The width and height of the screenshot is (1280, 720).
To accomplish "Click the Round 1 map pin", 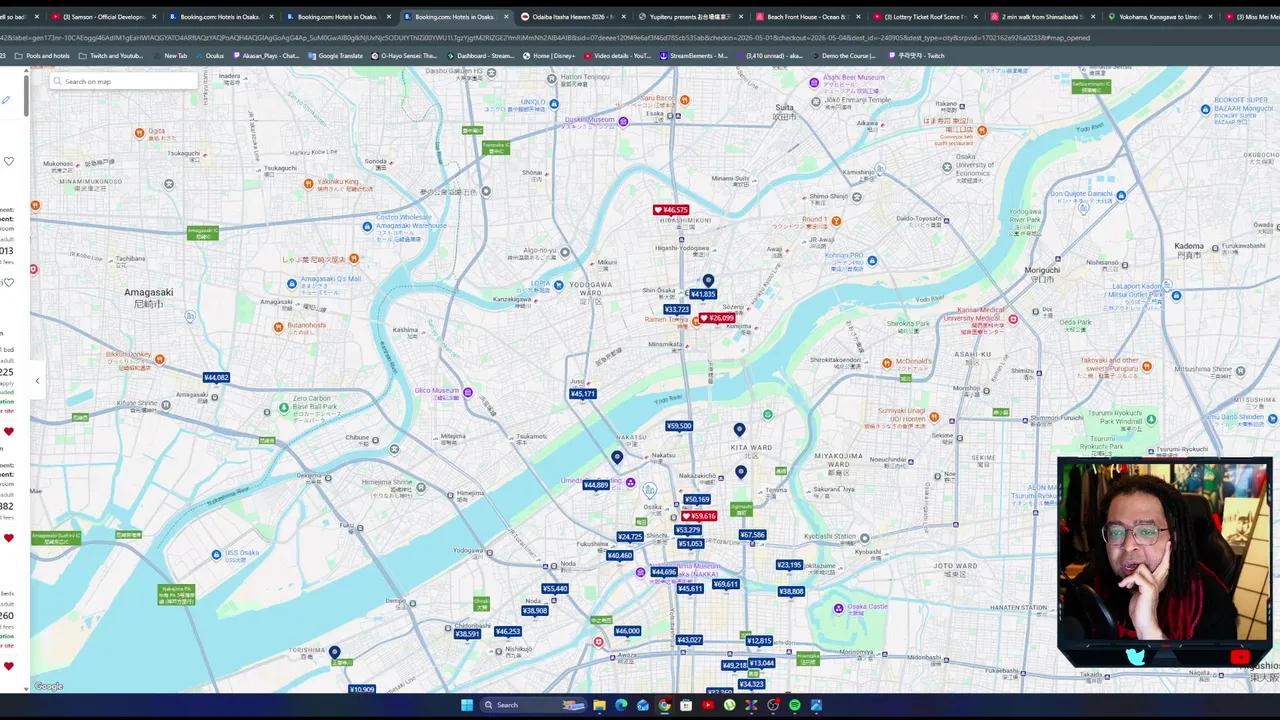I will click(x=836, y=221).
